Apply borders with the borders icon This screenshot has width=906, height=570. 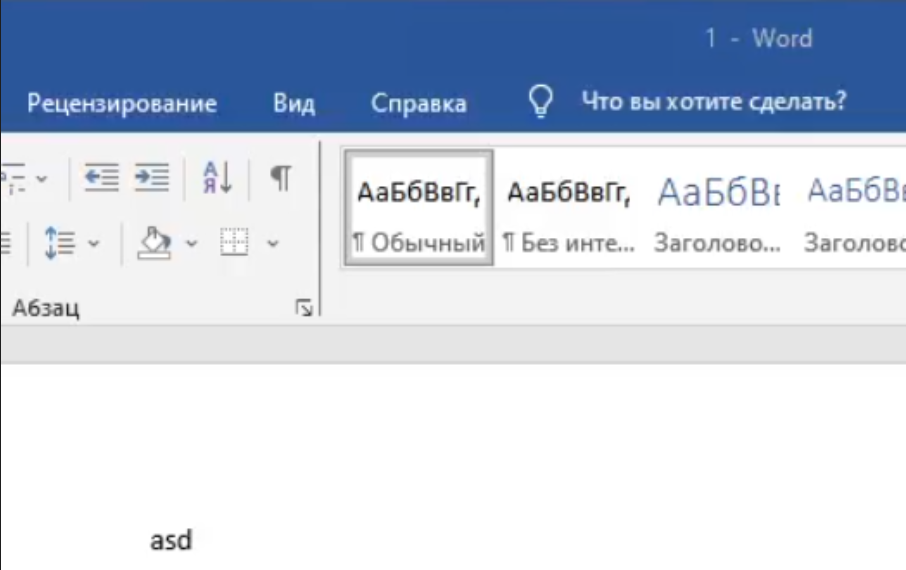(234, 242)
